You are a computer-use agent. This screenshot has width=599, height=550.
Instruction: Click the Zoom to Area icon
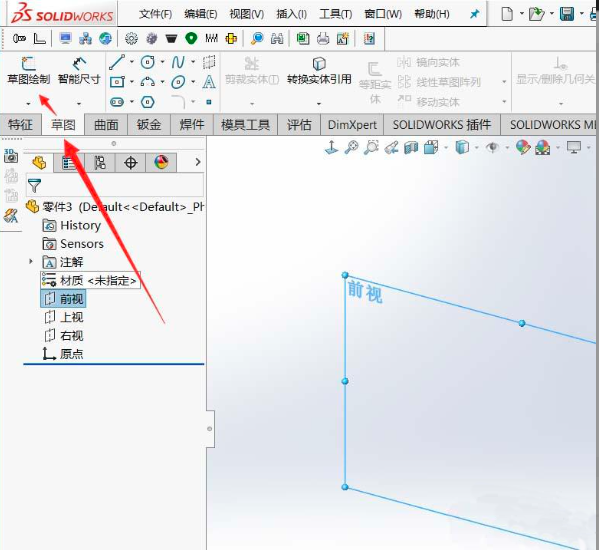[x=371, y=147]
